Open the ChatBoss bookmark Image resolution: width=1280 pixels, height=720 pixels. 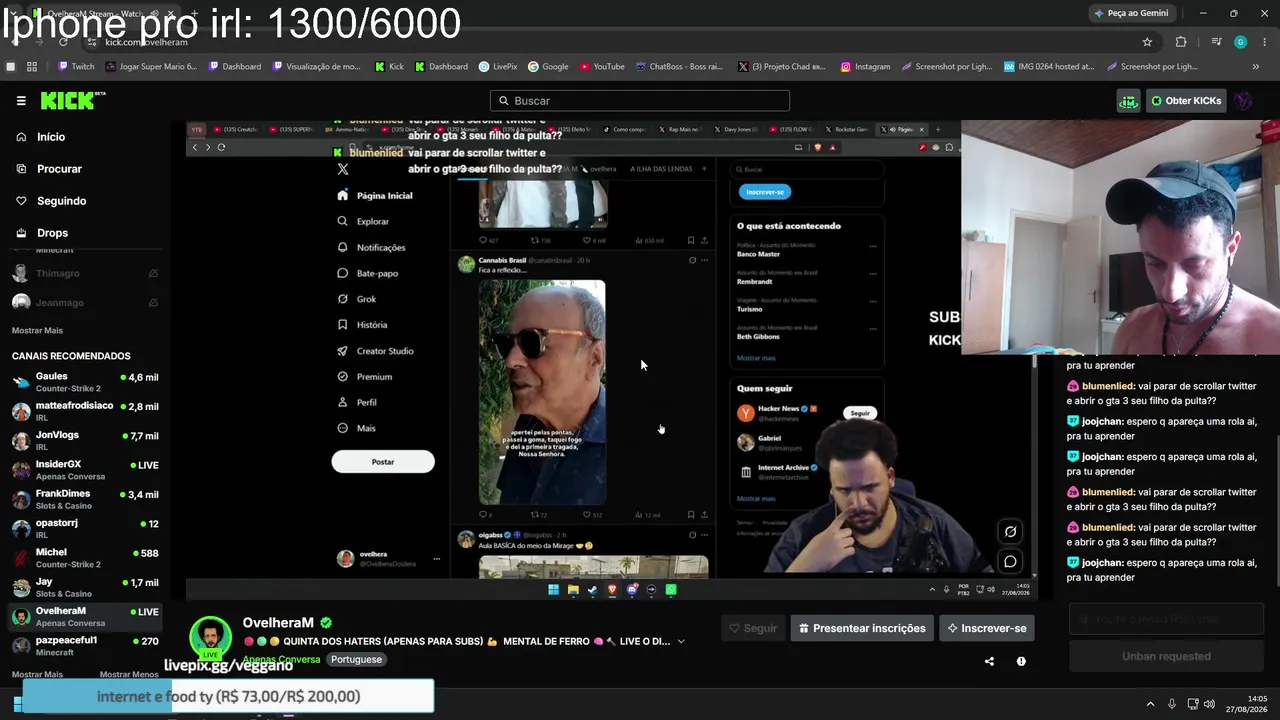coord(679,67)
